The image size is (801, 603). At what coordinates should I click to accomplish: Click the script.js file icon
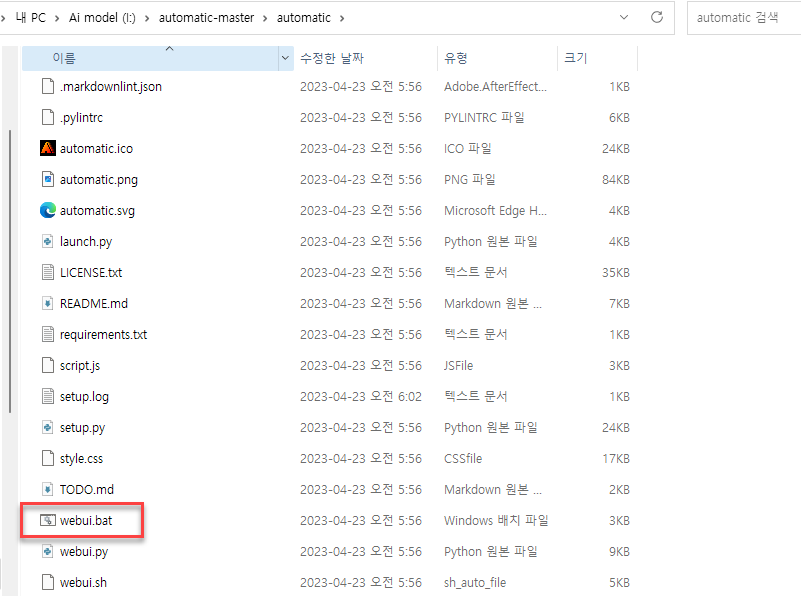pos(48,365)
